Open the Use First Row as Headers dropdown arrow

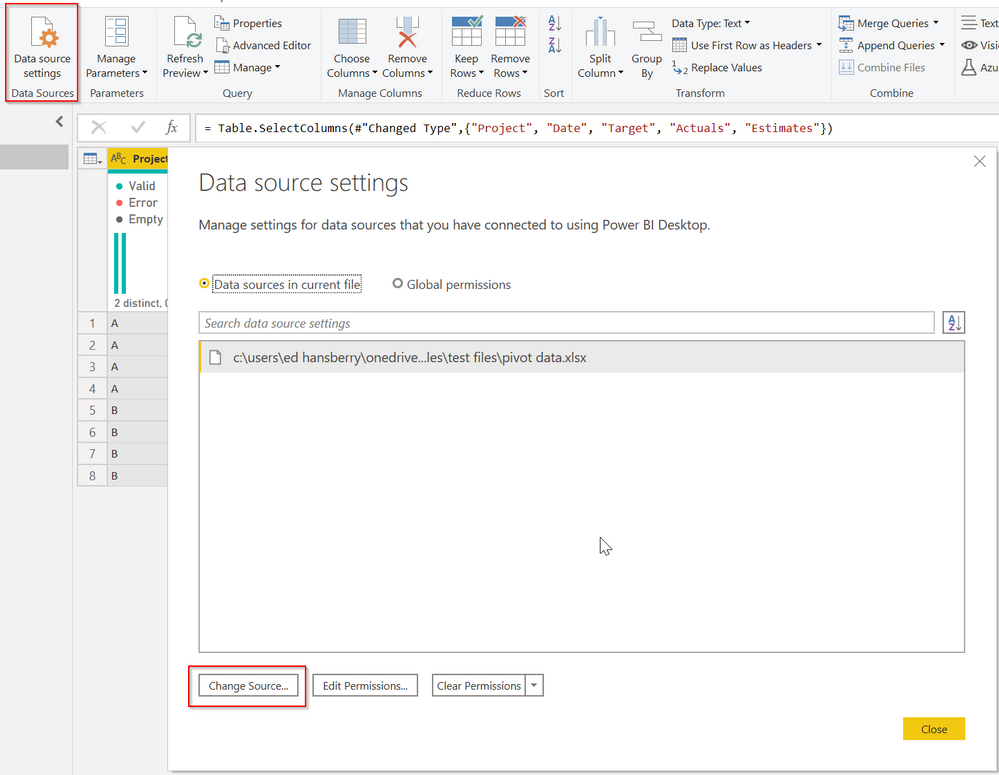tap(819, 45)
